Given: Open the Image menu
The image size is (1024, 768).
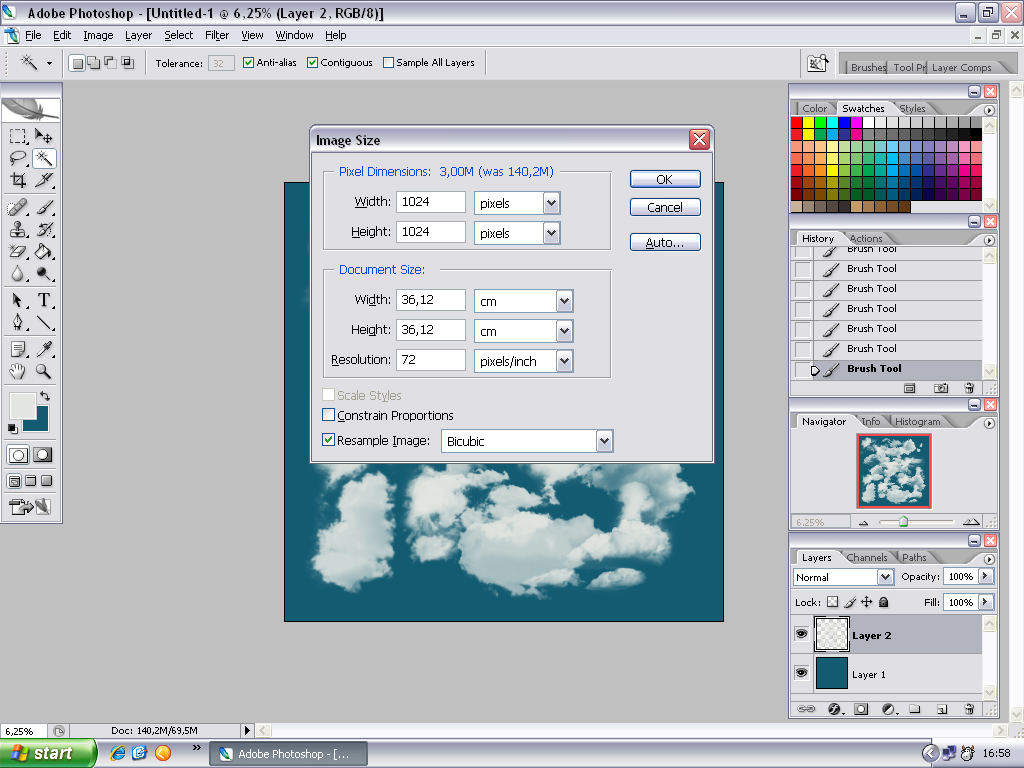Looking at the screenshot, I should (x=98, y=35).
